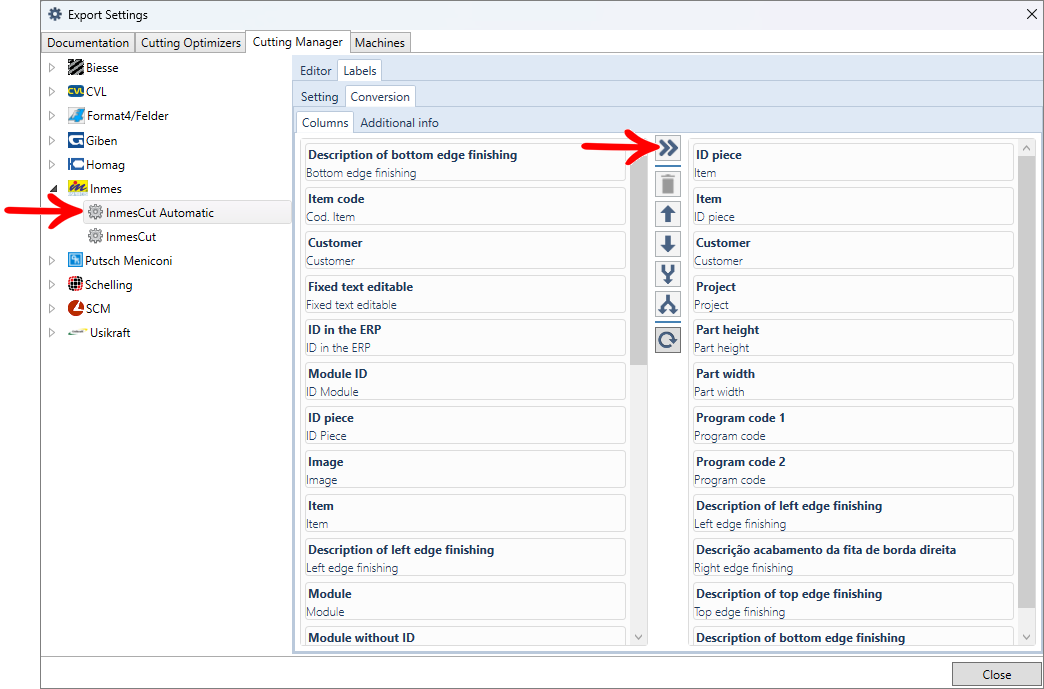This screenshot has height=689, width=1044.
Task: Click the reset refresh icon
Action: pyautogui.click(x=668, y=340)
